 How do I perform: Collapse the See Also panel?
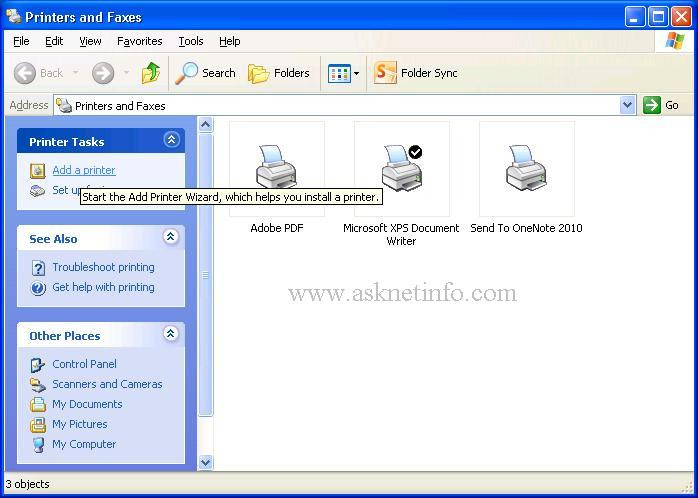[170, 237]
